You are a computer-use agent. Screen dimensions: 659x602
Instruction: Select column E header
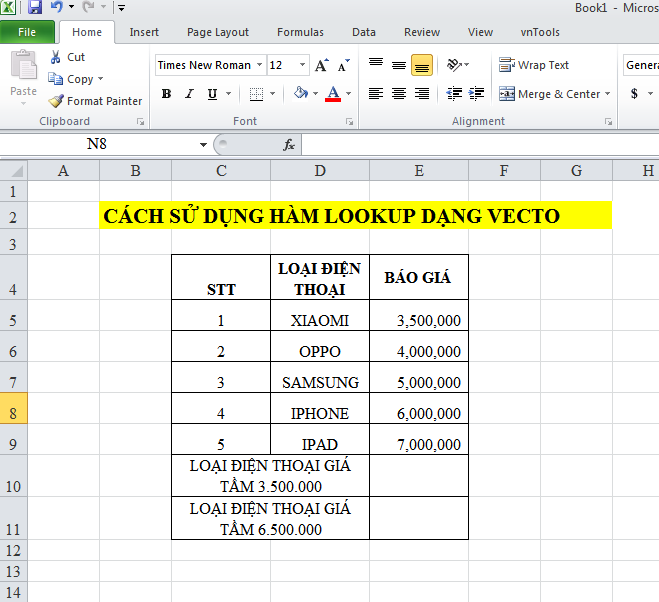[x=419, y=171]
